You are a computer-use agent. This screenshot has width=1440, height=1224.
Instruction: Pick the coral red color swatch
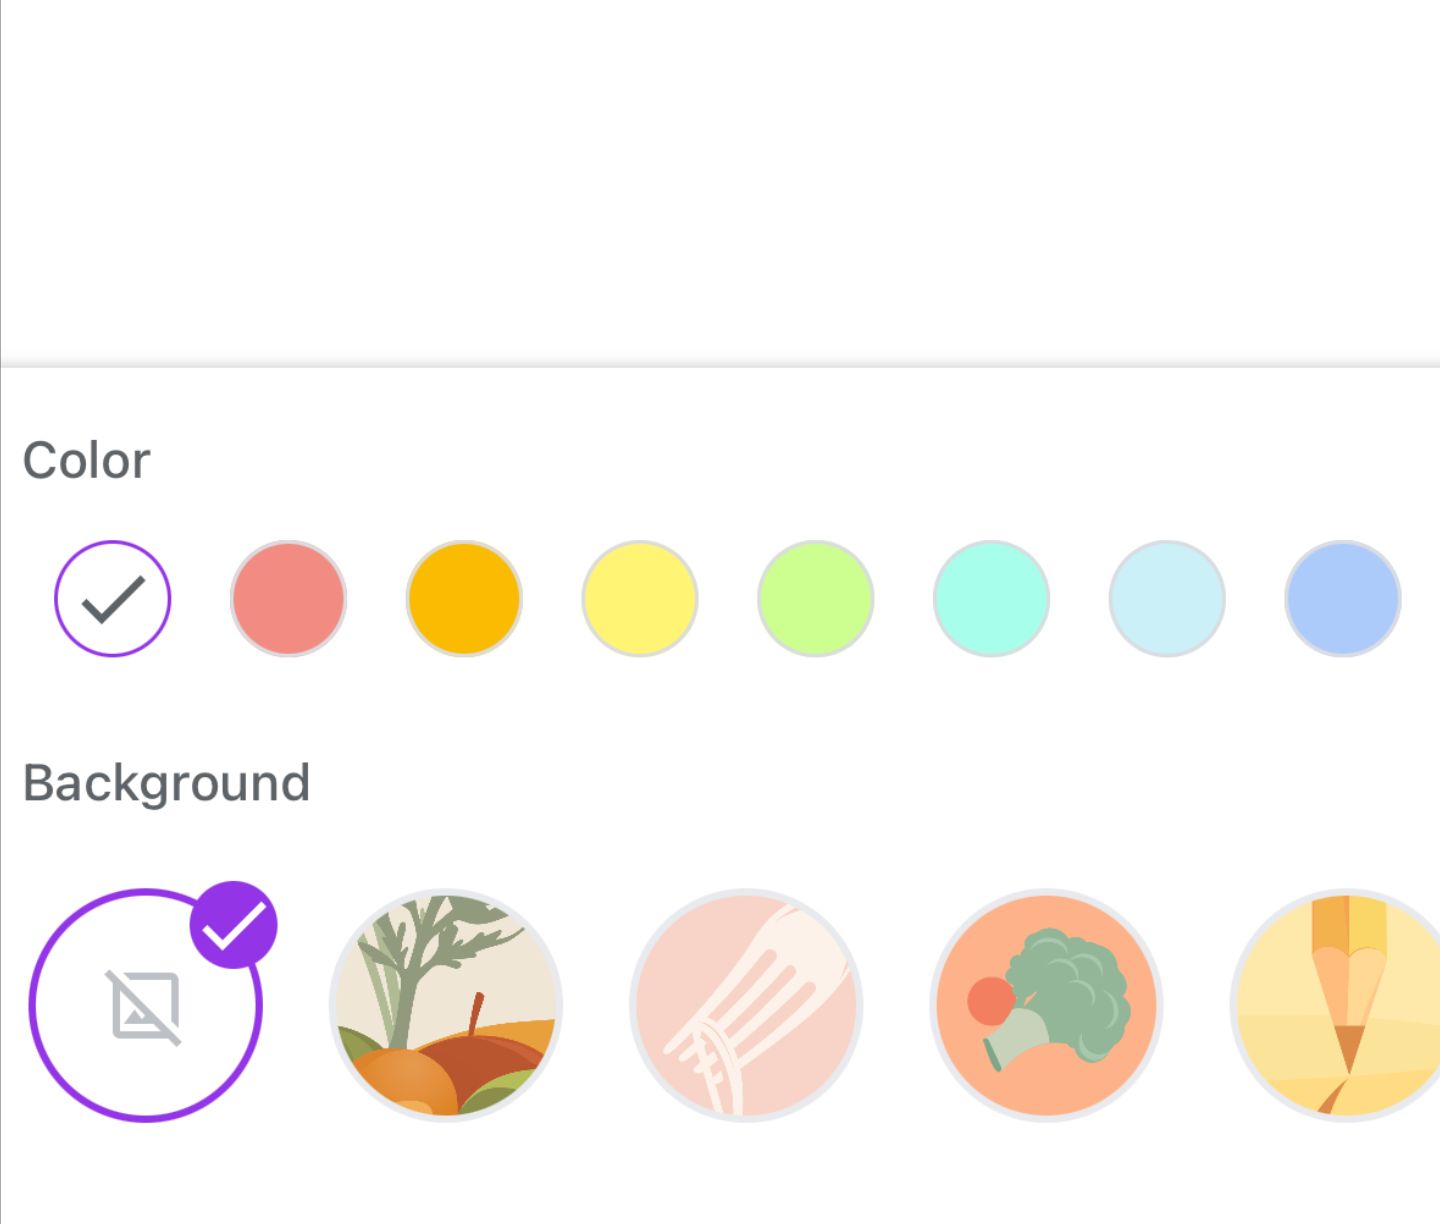288,599
